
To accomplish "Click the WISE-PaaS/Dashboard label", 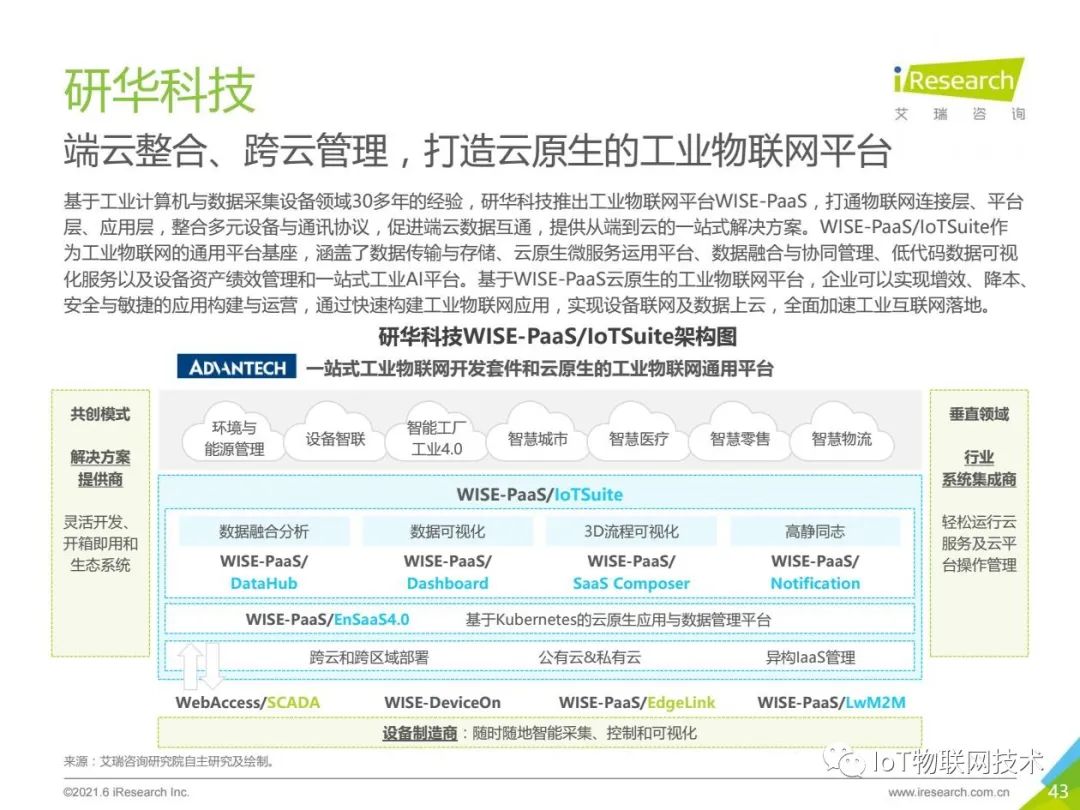I will (448, 572).
